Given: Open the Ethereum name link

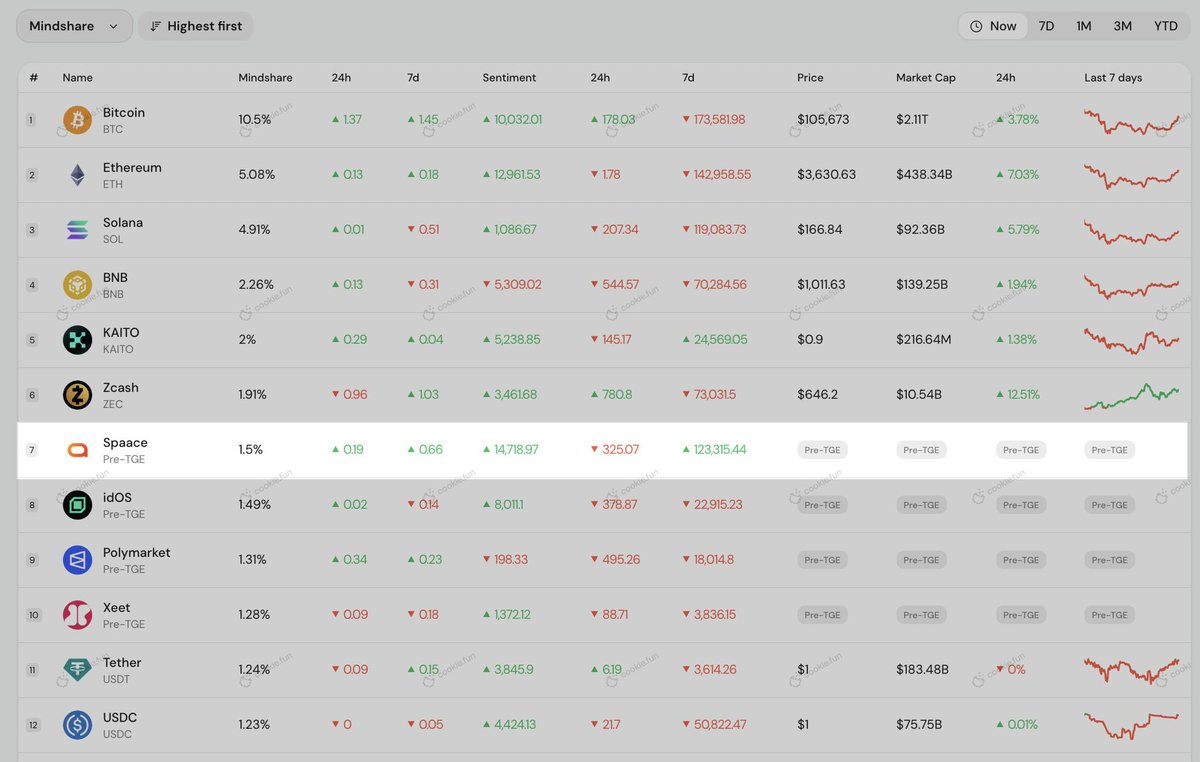Looking at the screenshot, I should point(132,168).
